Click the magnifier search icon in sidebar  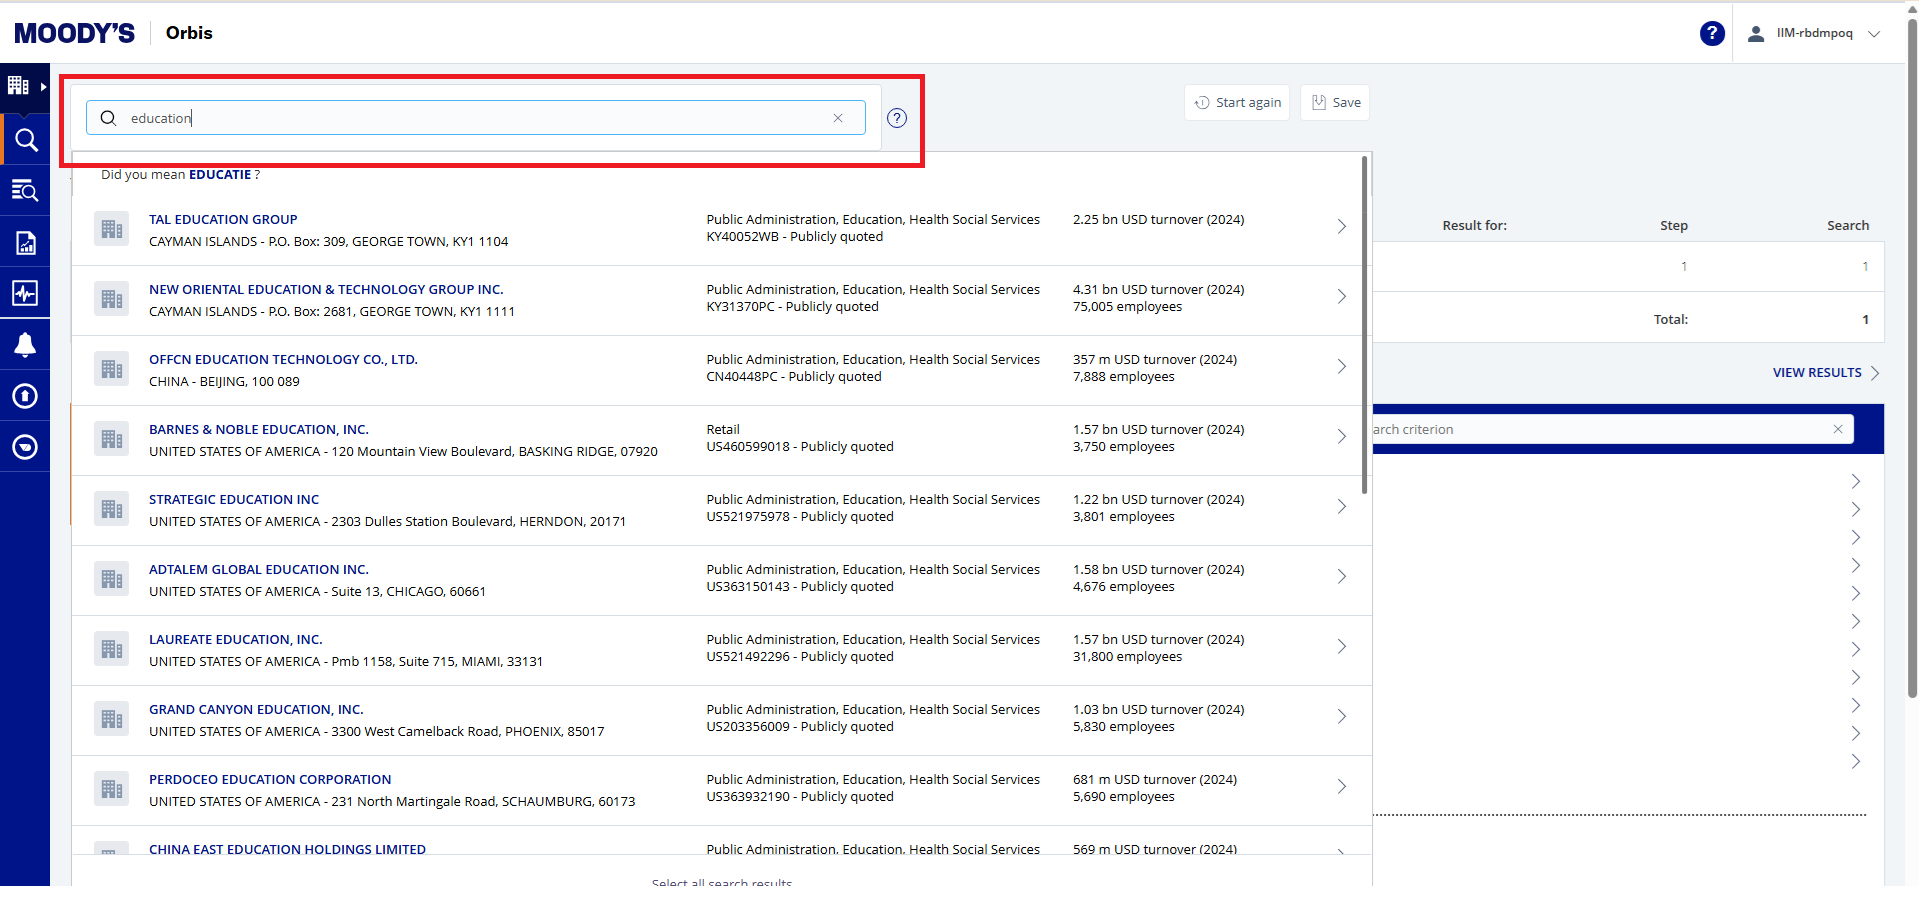coord(26,140)
